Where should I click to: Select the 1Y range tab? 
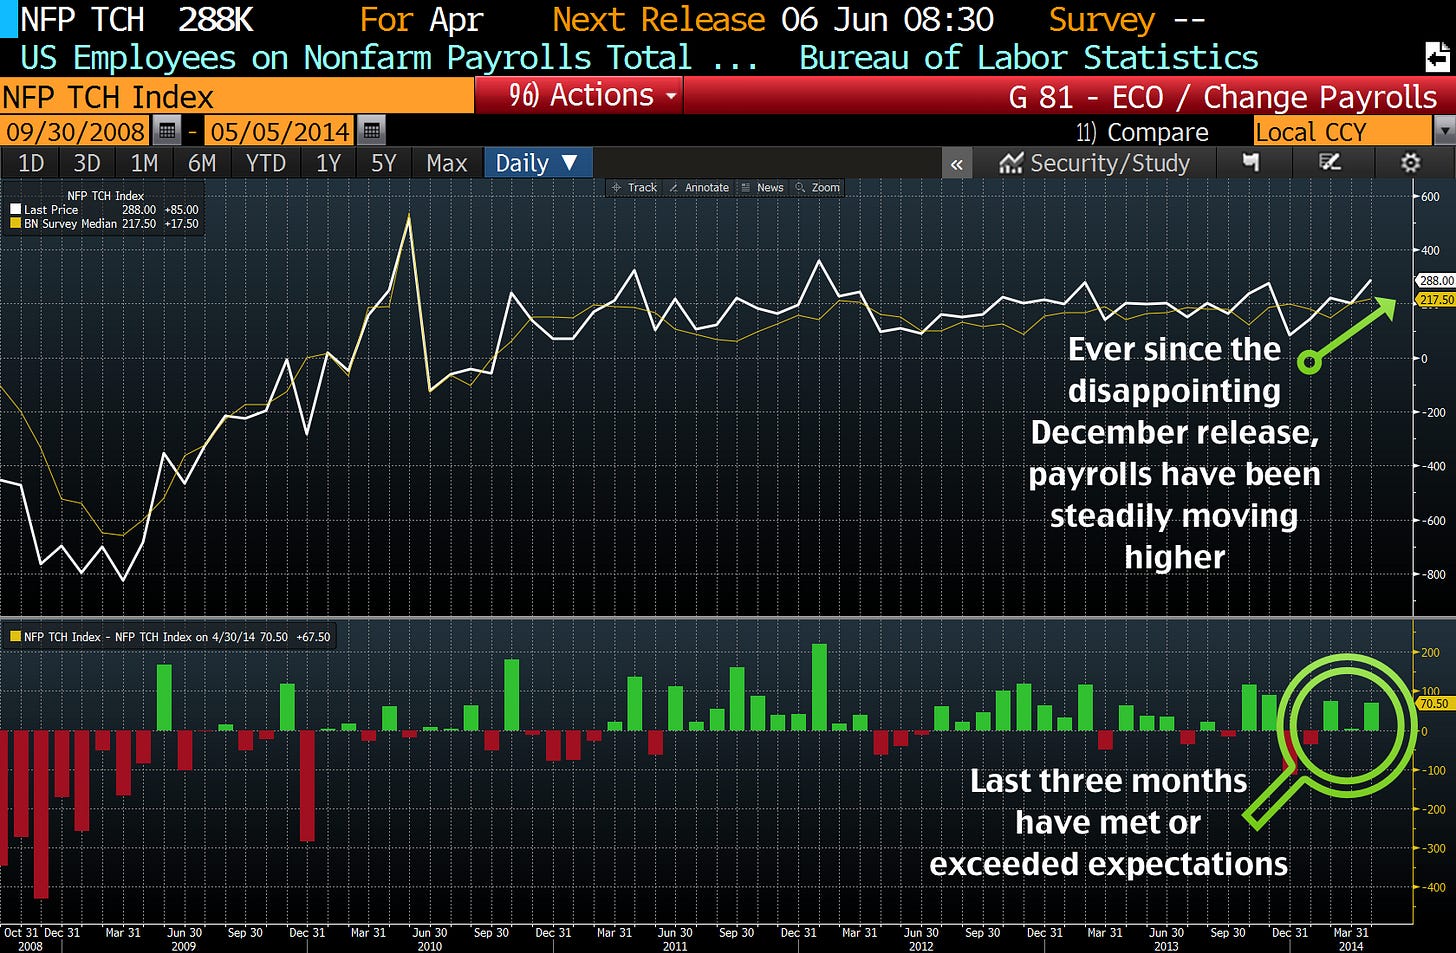click(x=328, y=163)
